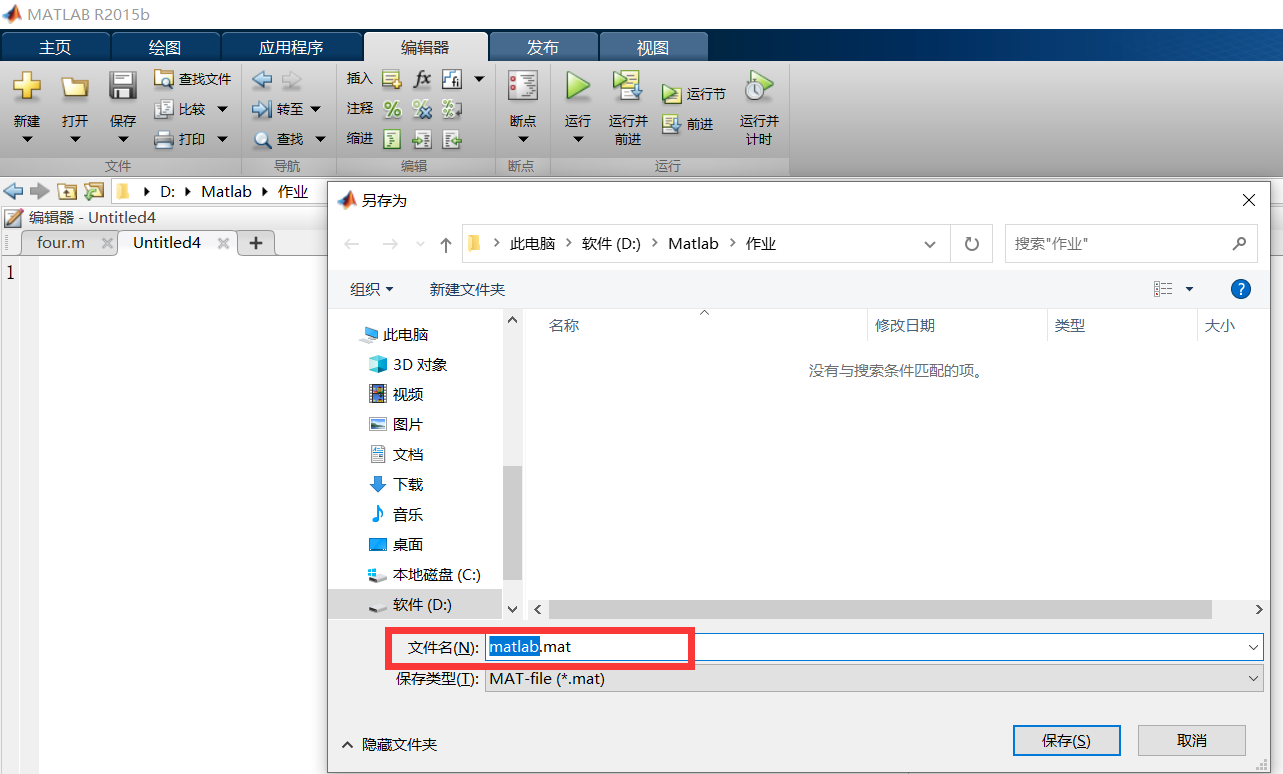Expand the Compare (比较) dropdown arrow
The width and height of the screenshot is (1283, 774).
222,109
